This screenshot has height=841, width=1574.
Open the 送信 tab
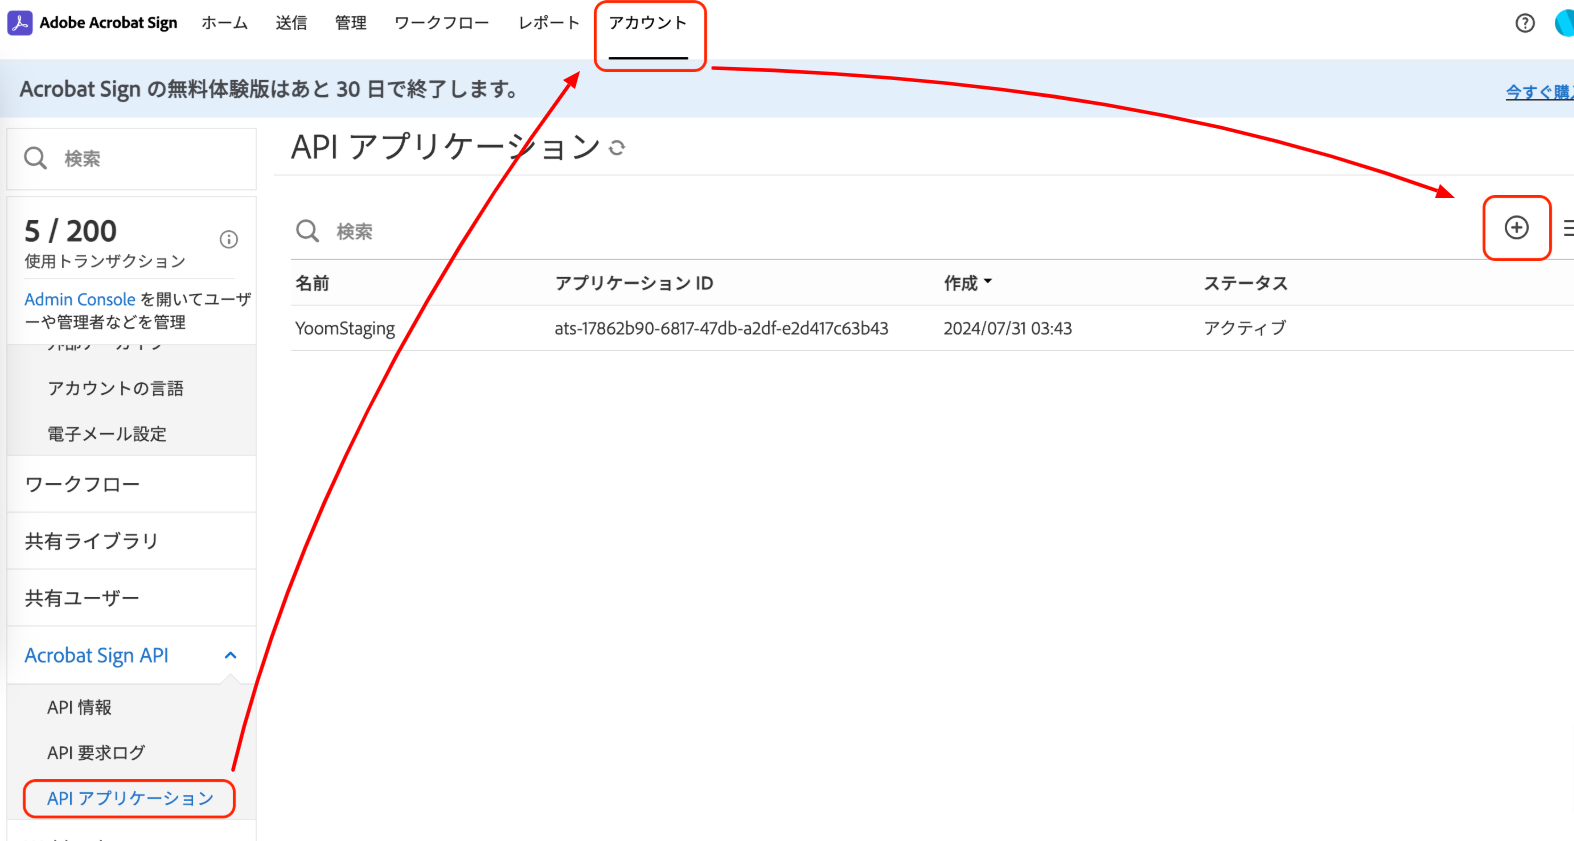[x=292, y=23]
